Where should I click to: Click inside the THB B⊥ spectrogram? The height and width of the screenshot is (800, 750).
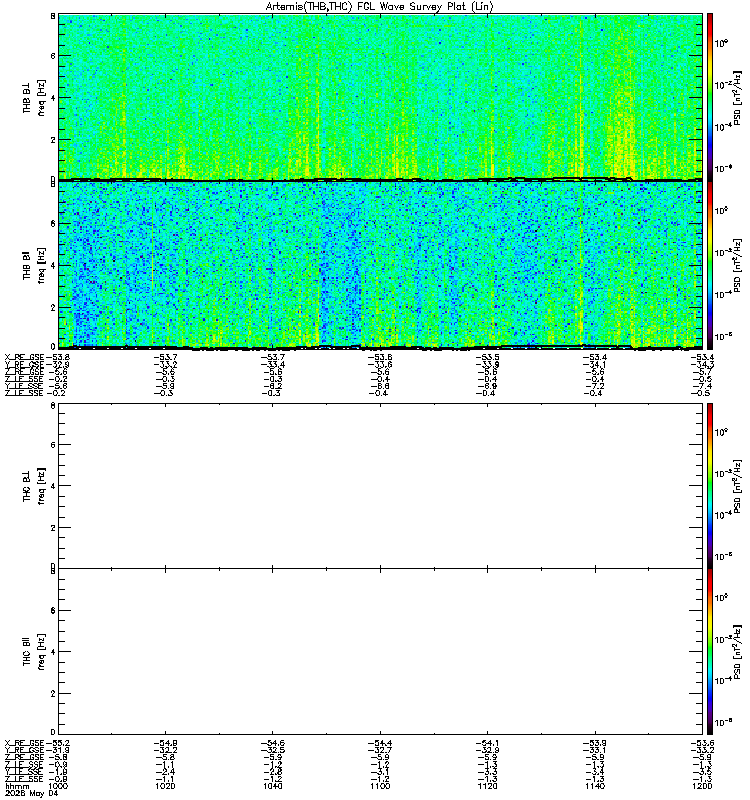point(381,97)
